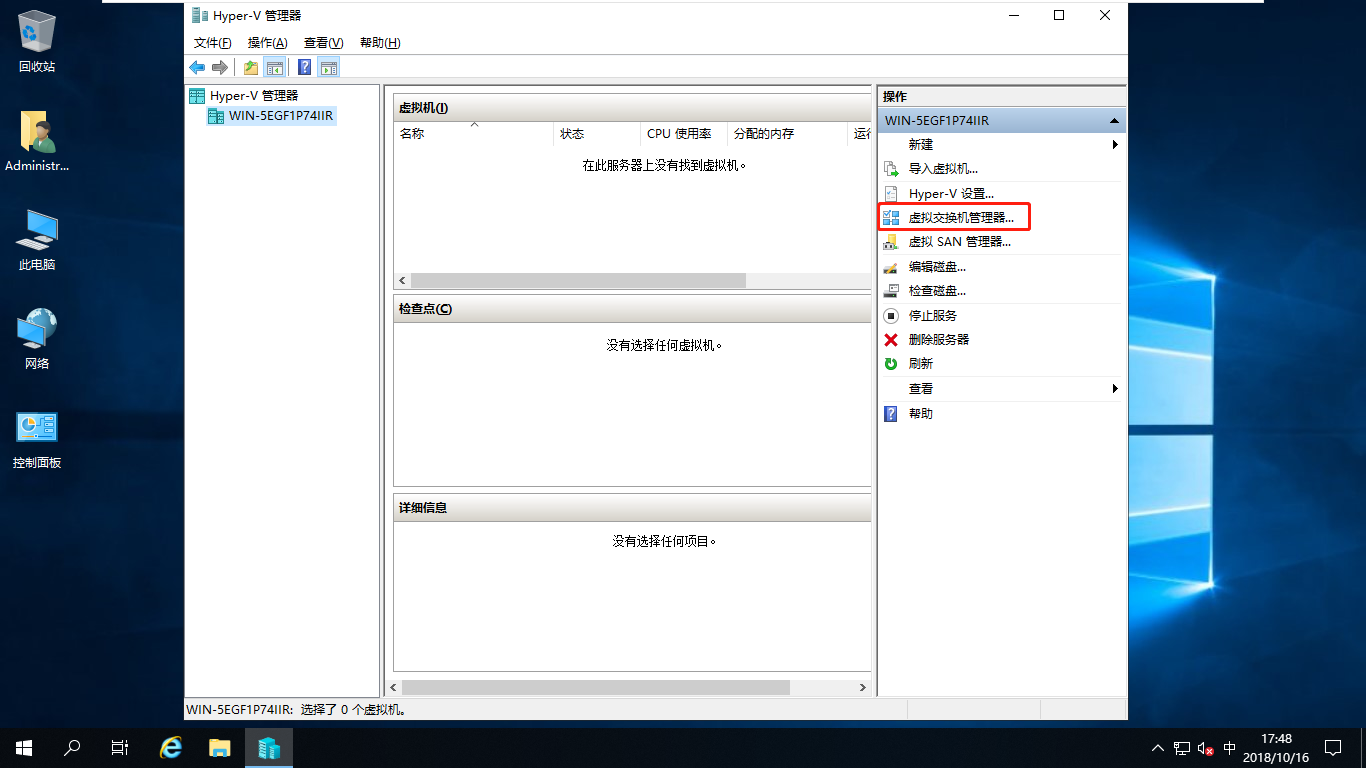Click 停止服务 action
Image resolution: width=1366 pixels, height=768 pixels.
click(933, 316)
